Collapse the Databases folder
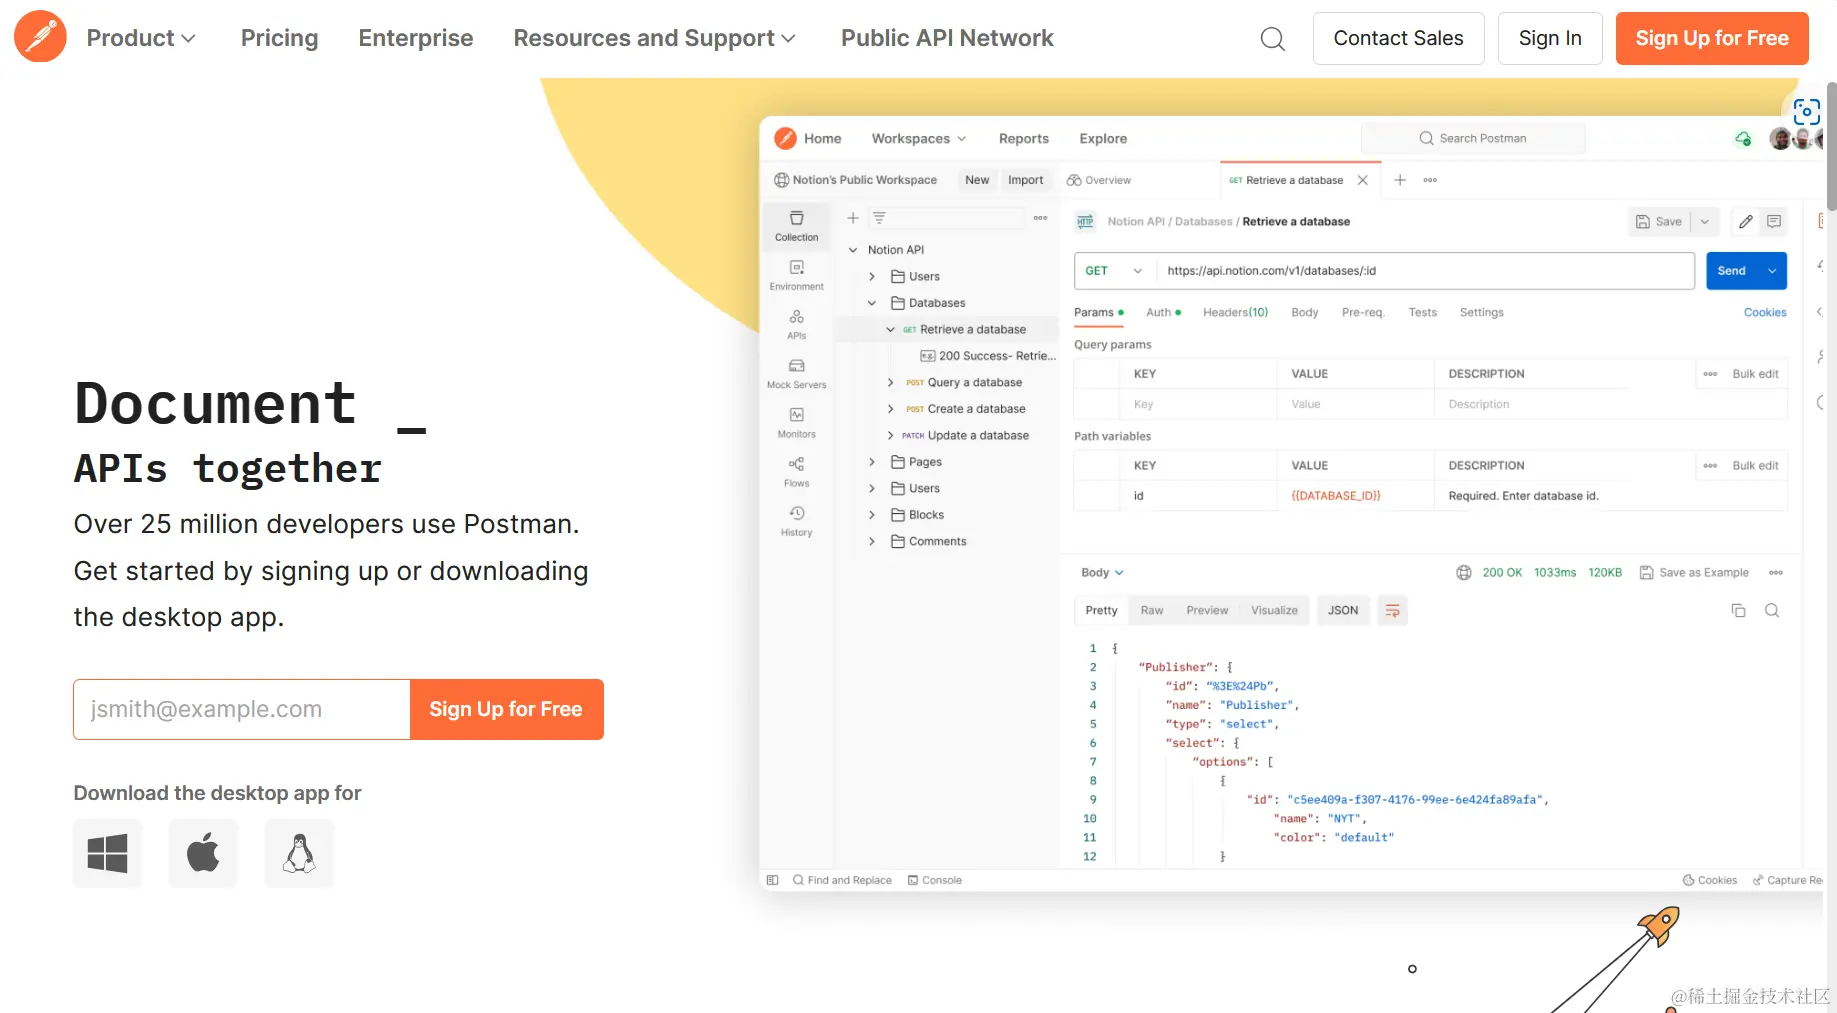1837x1013 pixels. coord(872,303)
